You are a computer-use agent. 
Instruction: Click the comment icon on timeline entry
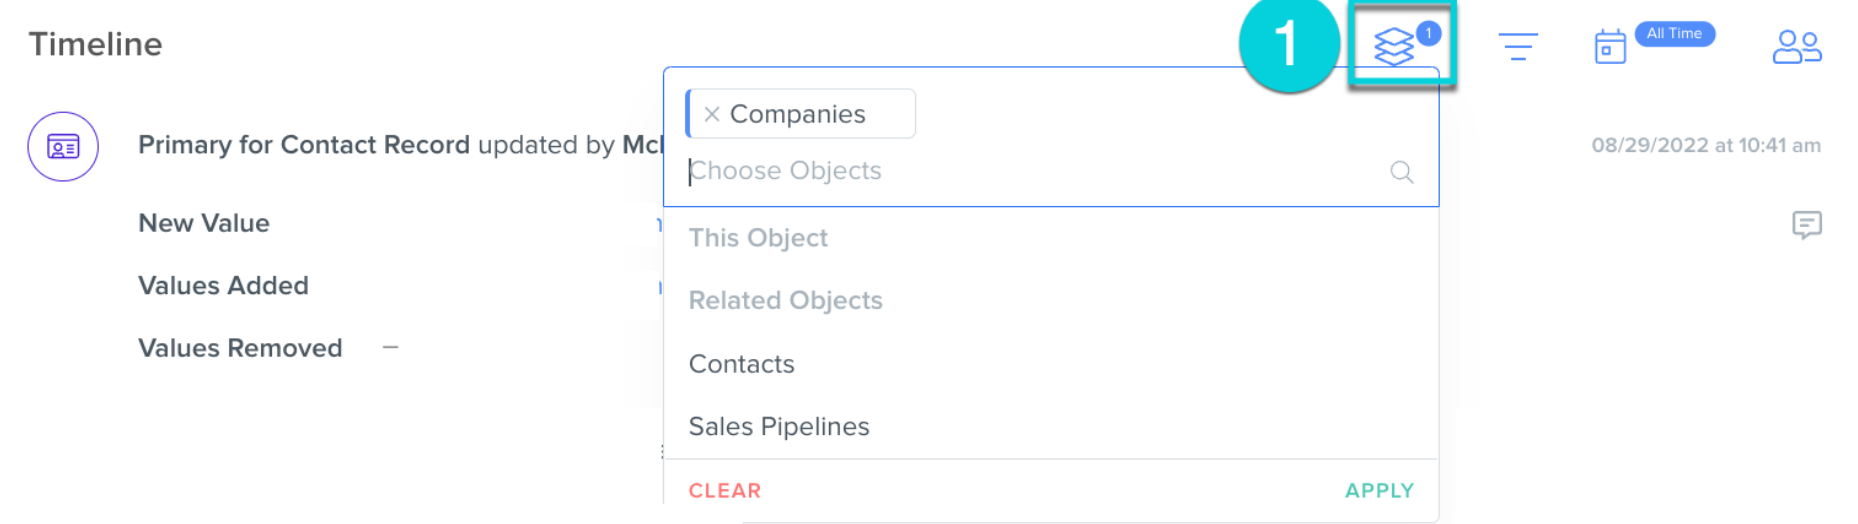(x=1806, y=225)
